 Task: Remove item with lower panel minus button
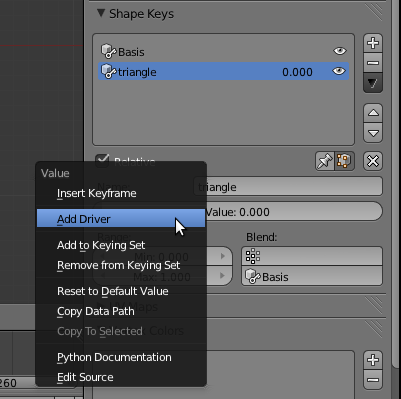tap(373, 380)
